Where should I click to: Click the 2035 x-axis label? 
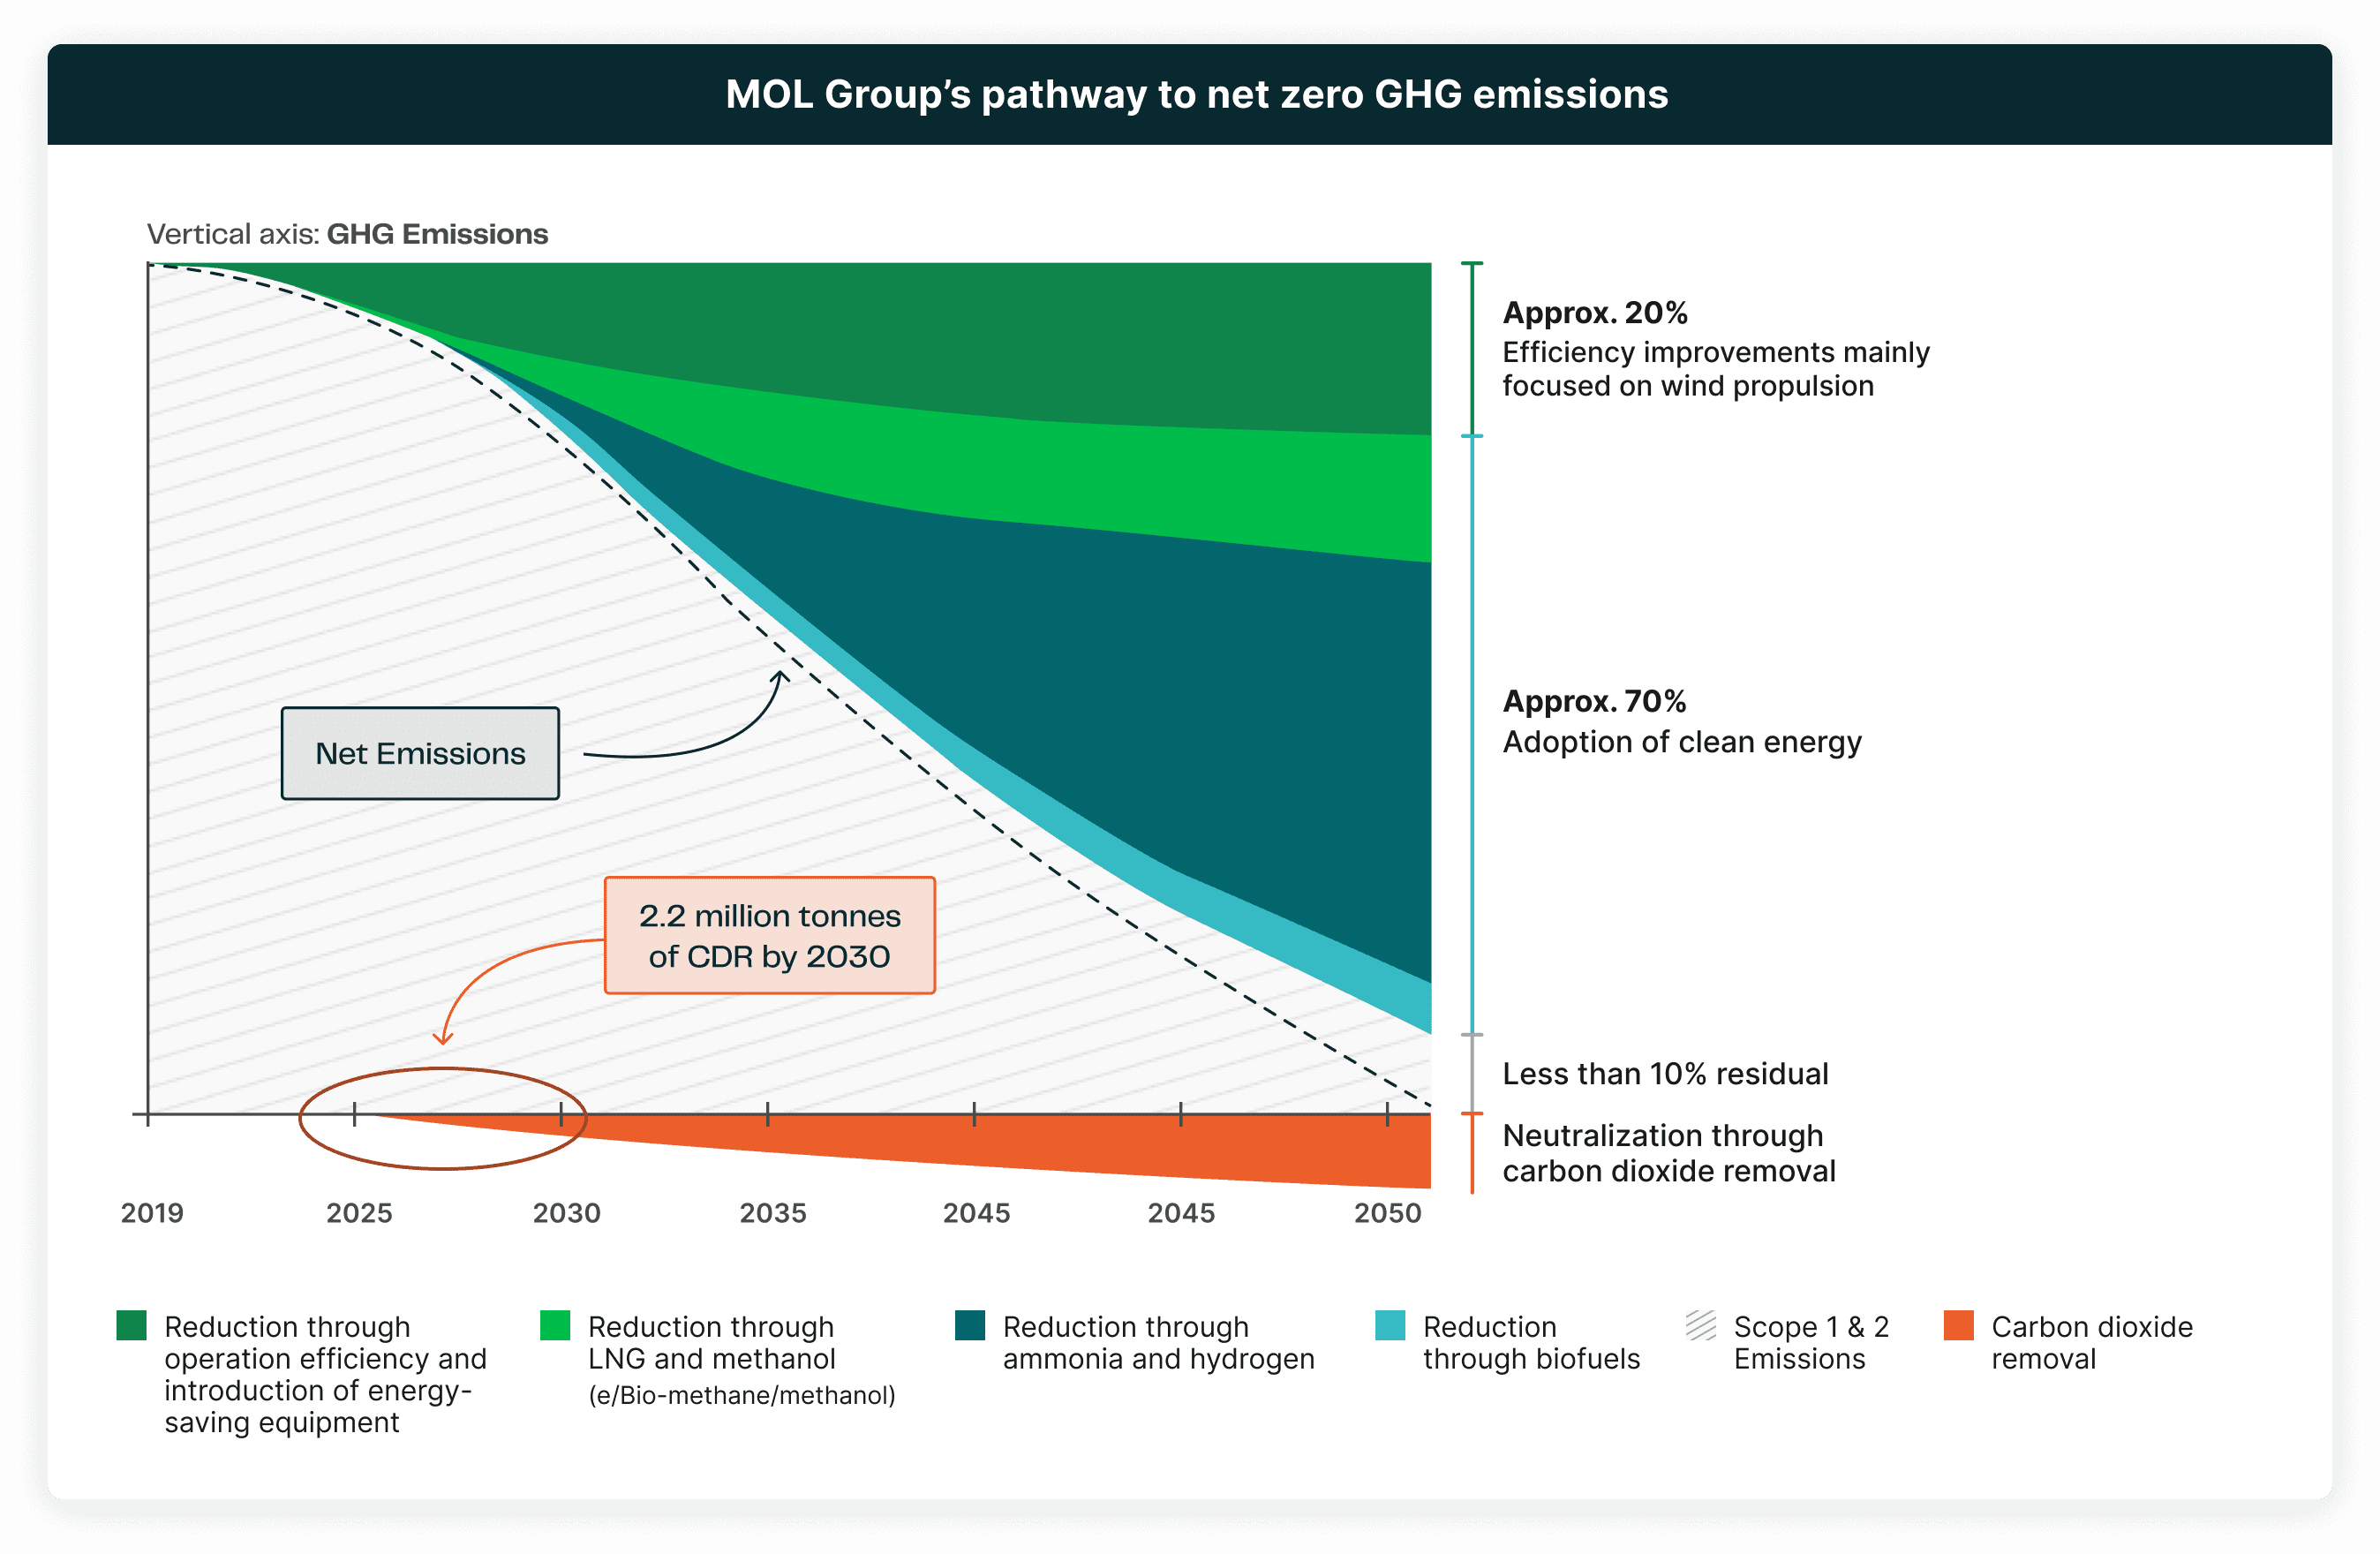(773, 1213)
